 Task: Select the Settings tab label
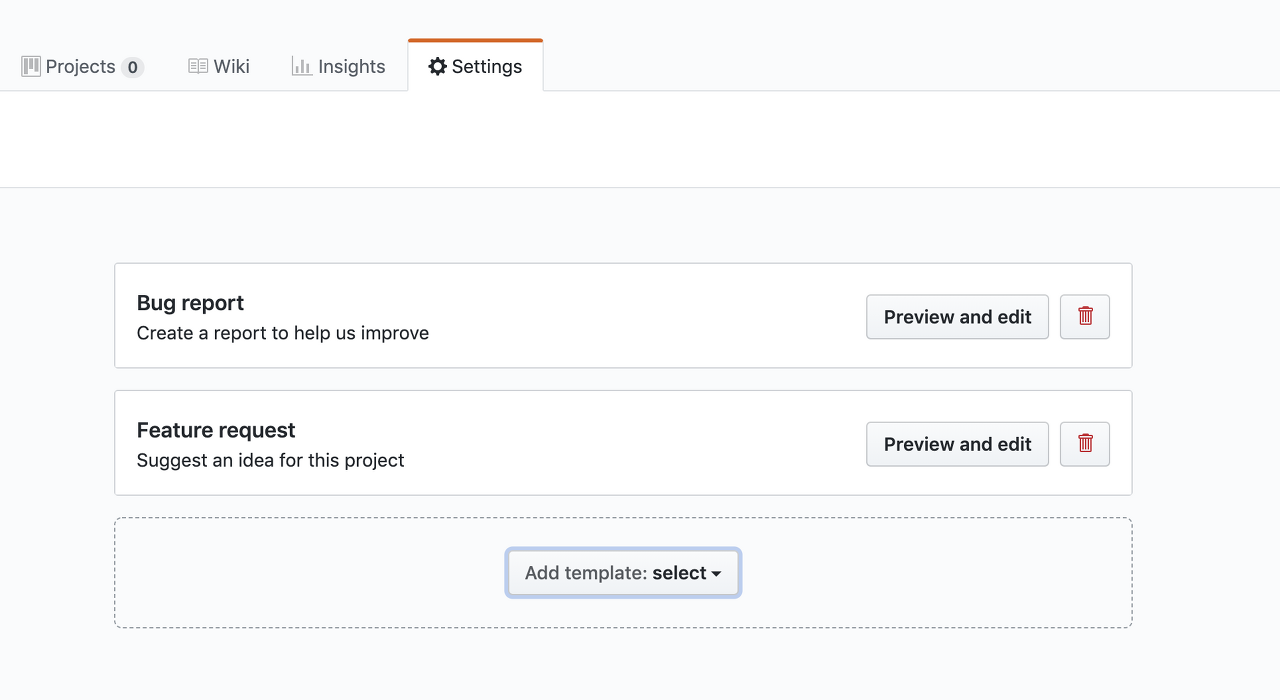[487, 67]
